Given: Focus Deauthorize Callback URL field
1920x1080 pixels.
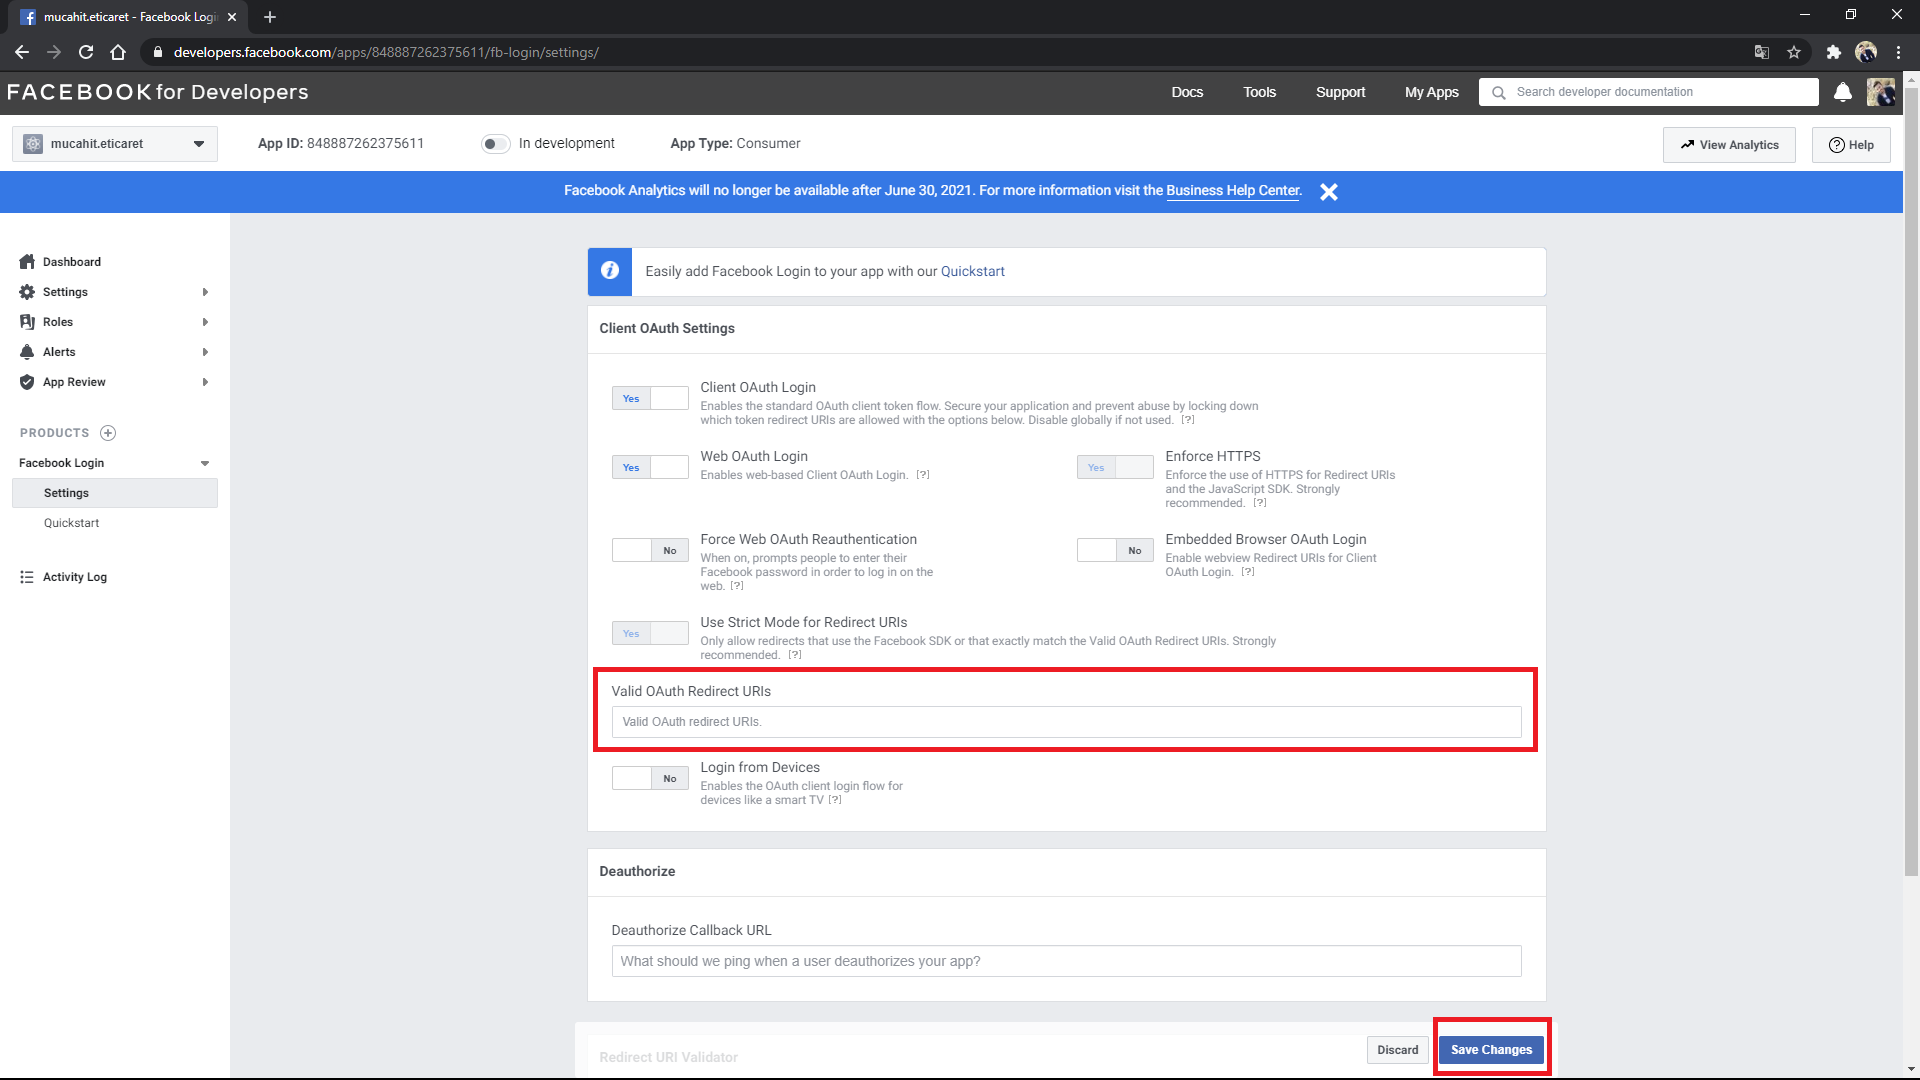Looking at the screenshot, I should (x=1066, y=961).
